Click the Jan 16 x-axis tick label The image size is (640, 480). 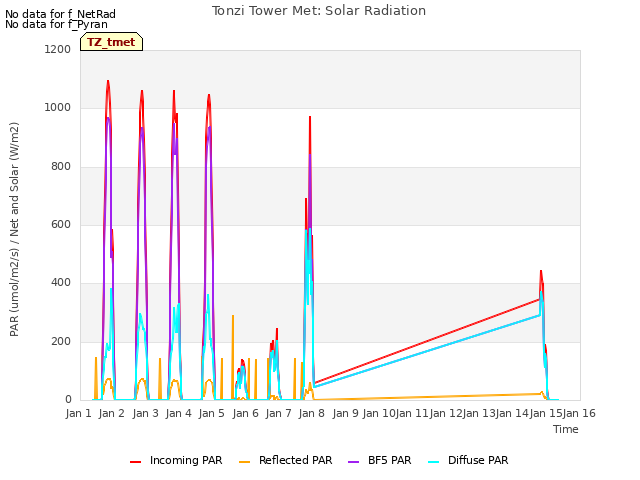click(x=579, y=413)
